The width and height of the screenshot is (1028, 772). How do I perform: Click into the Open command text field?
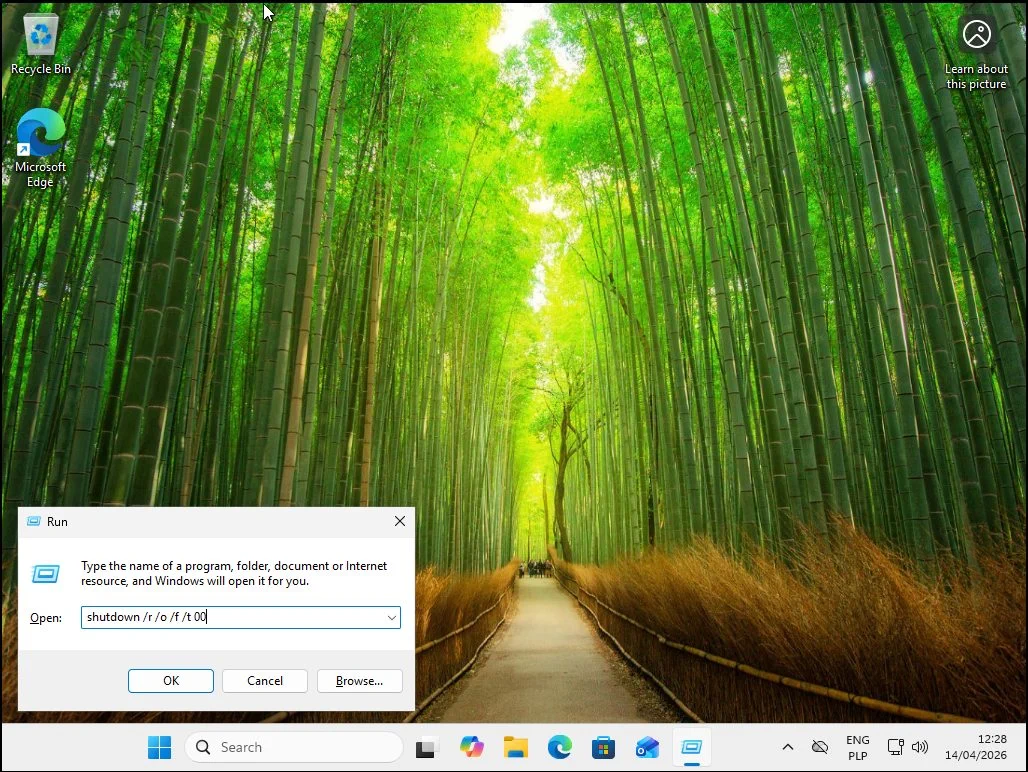230,618
